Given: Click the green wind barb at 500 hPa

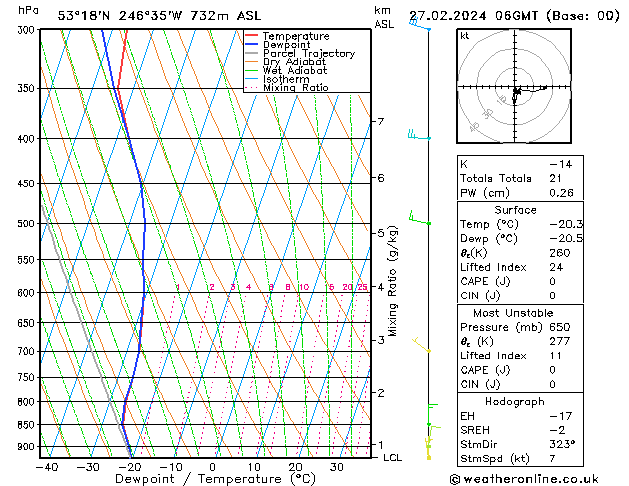Looking at the screenshot, I should click(420, 218).
